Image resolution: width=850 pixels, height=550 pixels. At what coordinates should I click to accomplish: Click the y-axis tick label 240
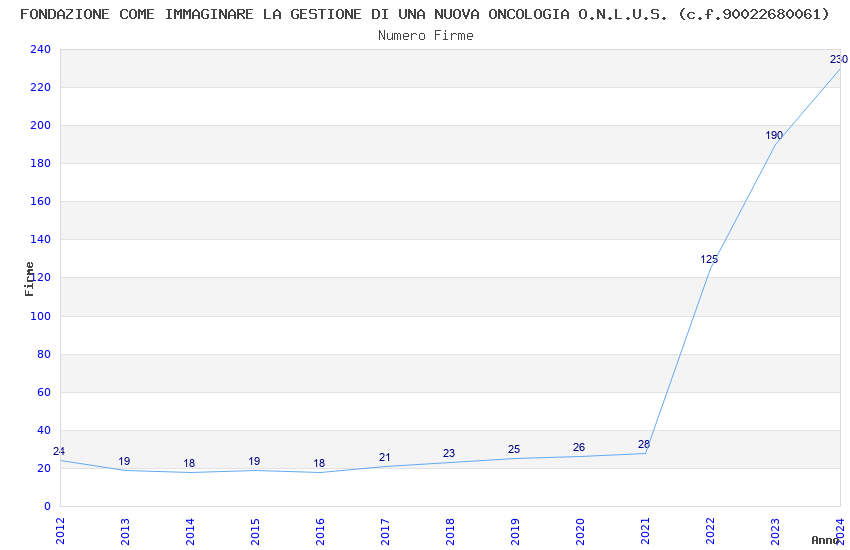tap(41, 49)
